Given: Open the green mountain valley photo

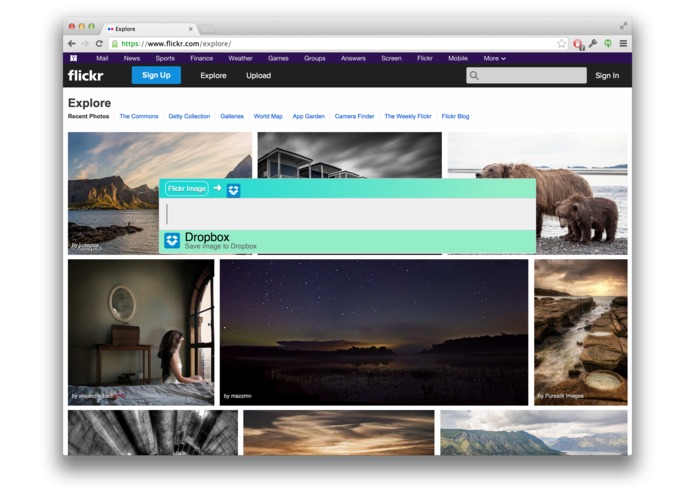Looking at the screenshot, I should click(534, 432).
